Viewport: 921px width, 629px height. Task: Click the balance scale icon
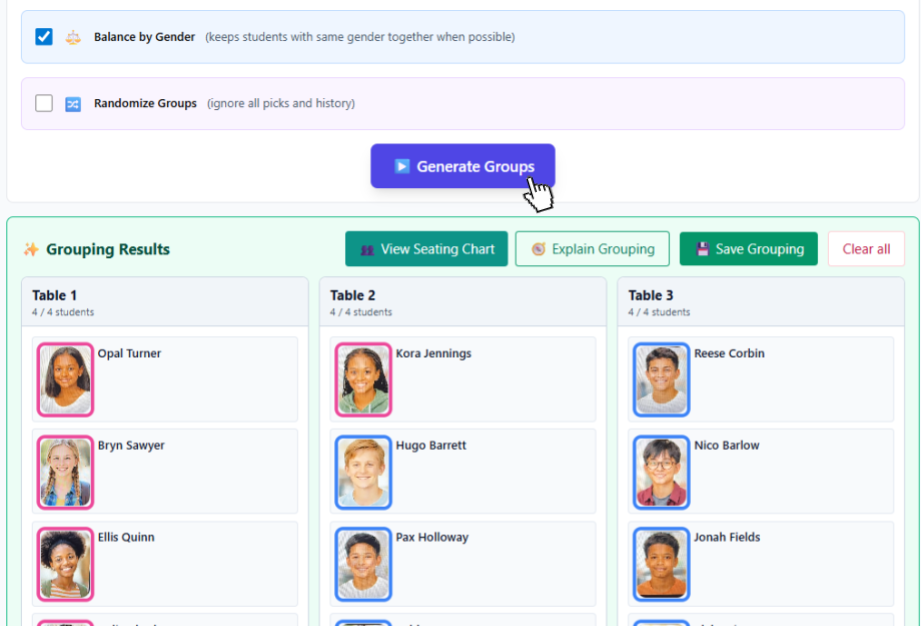pyautogui.click(x=72, y=37)
